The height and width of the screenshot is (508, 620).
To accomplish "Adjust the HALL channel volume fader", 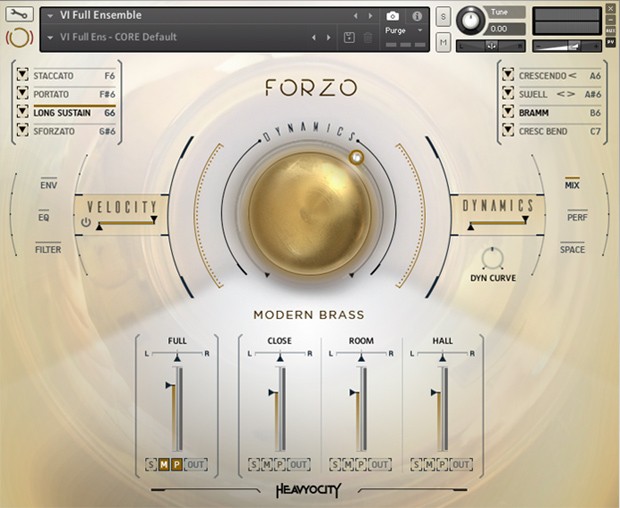I will point(436,393).
